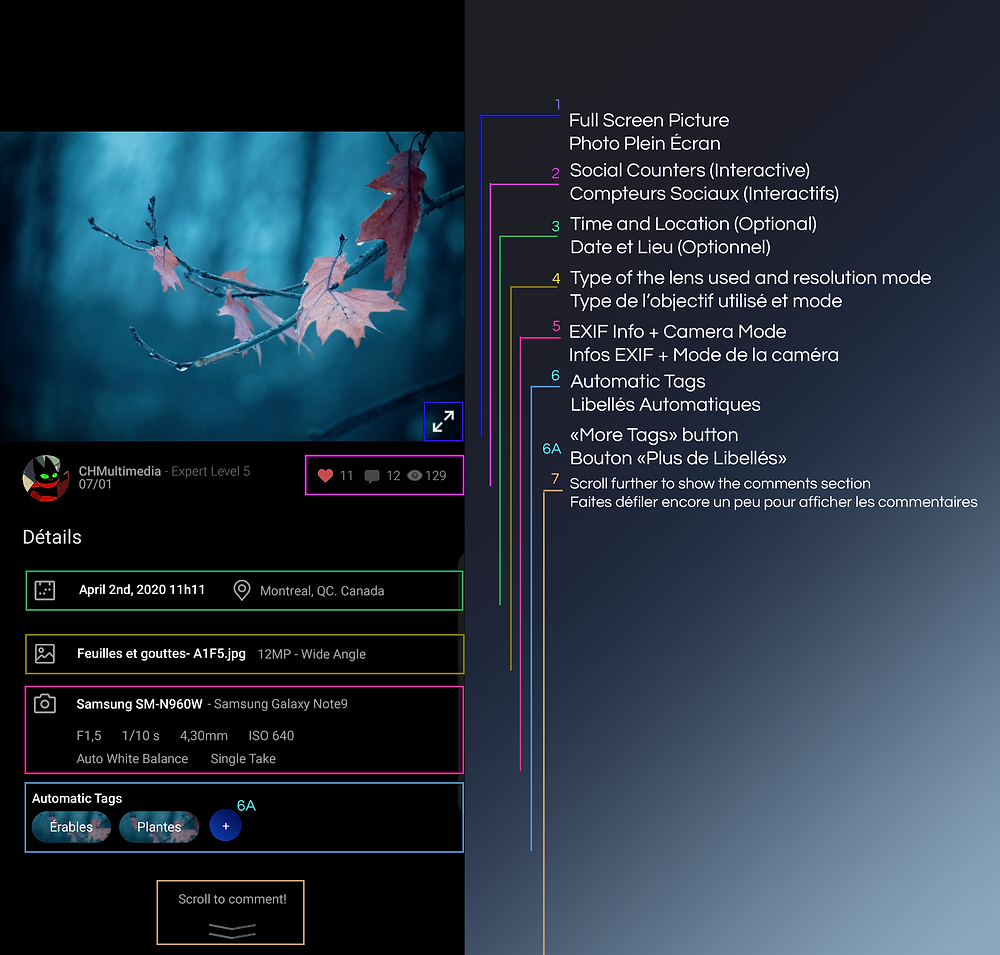Image resolution: width=1000 pixels, height=955 pixels.
Task: Click 4,30mm focal length
Action: pyautogui.click(x=203, y=736)
